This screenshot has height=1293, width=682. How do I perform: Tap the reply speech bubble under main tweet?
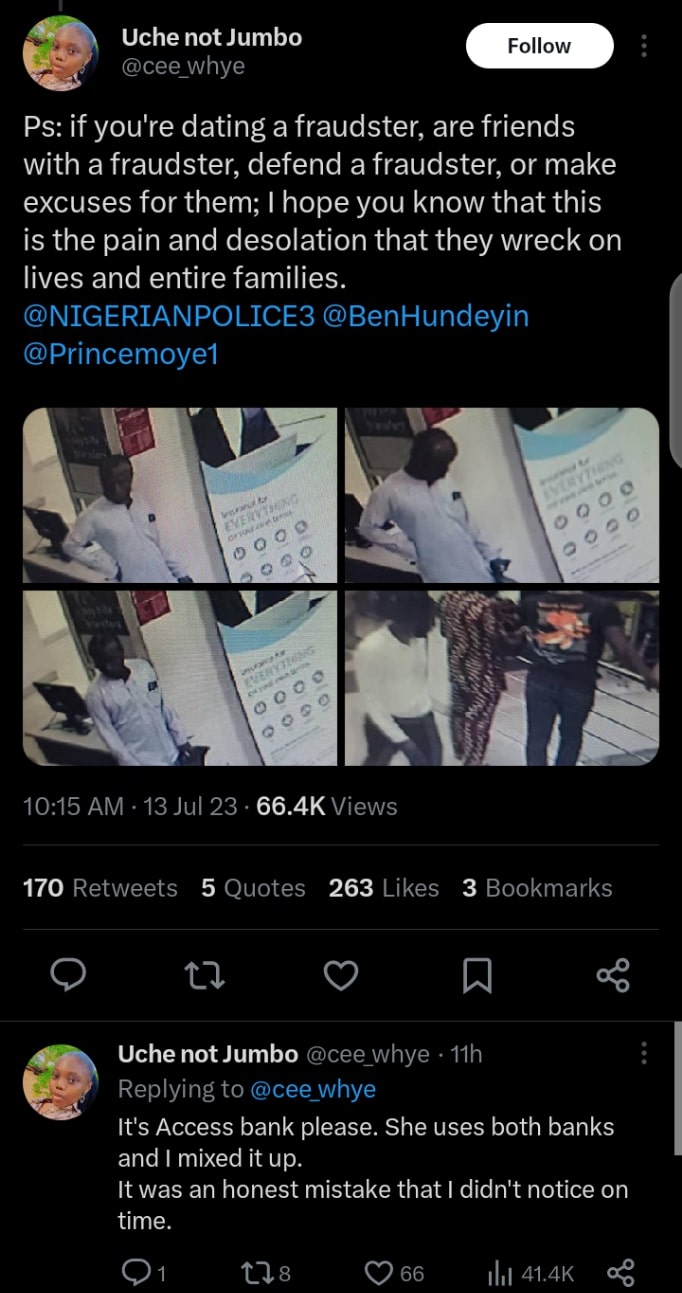68,975
